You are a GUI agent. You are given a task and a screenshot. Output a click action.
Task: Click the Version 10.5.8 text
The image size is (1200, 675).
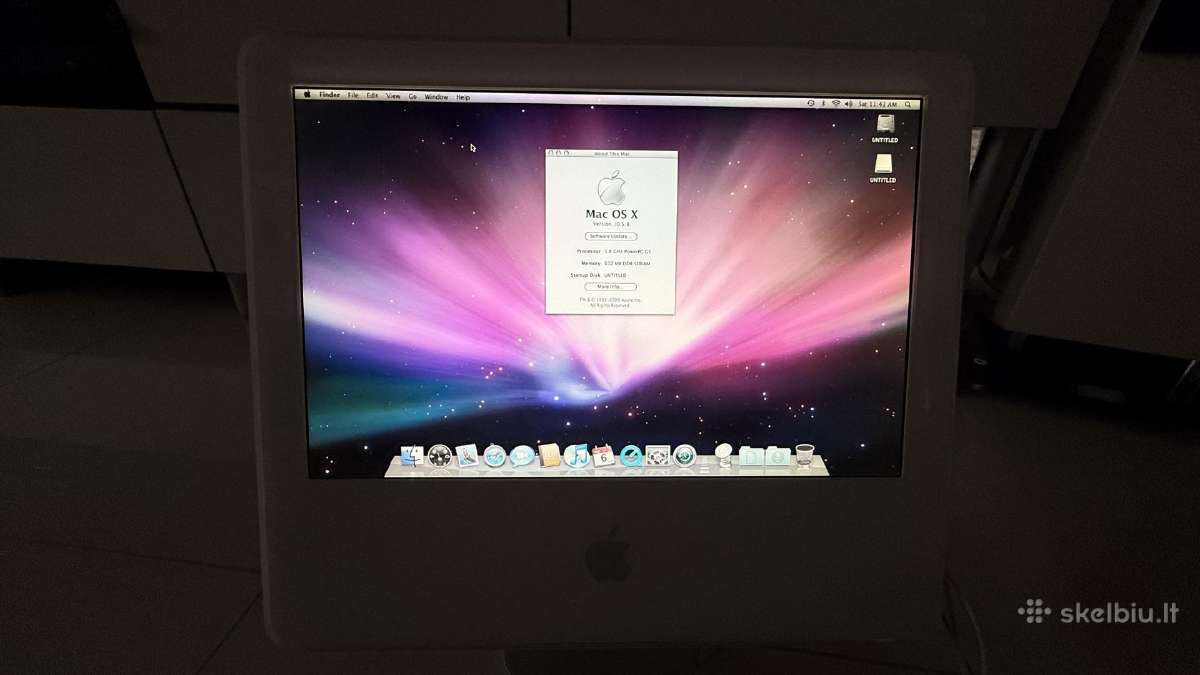click(x=611, y=224)
